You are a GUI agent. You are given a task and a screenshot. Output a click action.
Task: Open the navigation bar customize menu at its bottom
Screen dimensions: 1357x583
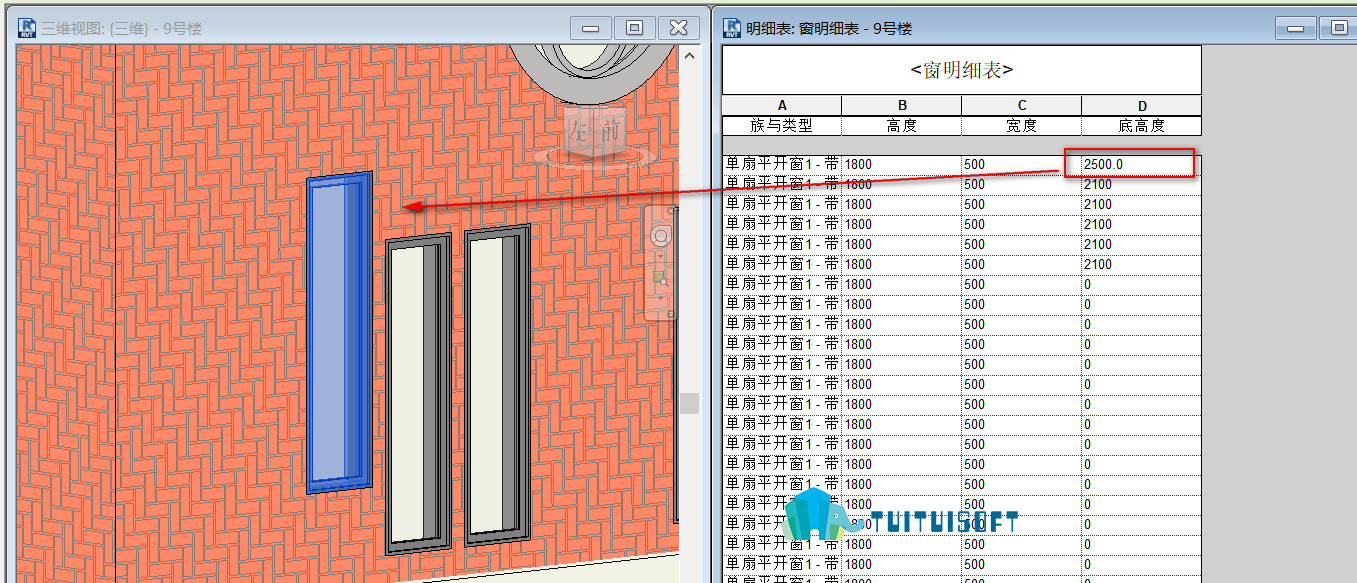click(x=670, y=314)
